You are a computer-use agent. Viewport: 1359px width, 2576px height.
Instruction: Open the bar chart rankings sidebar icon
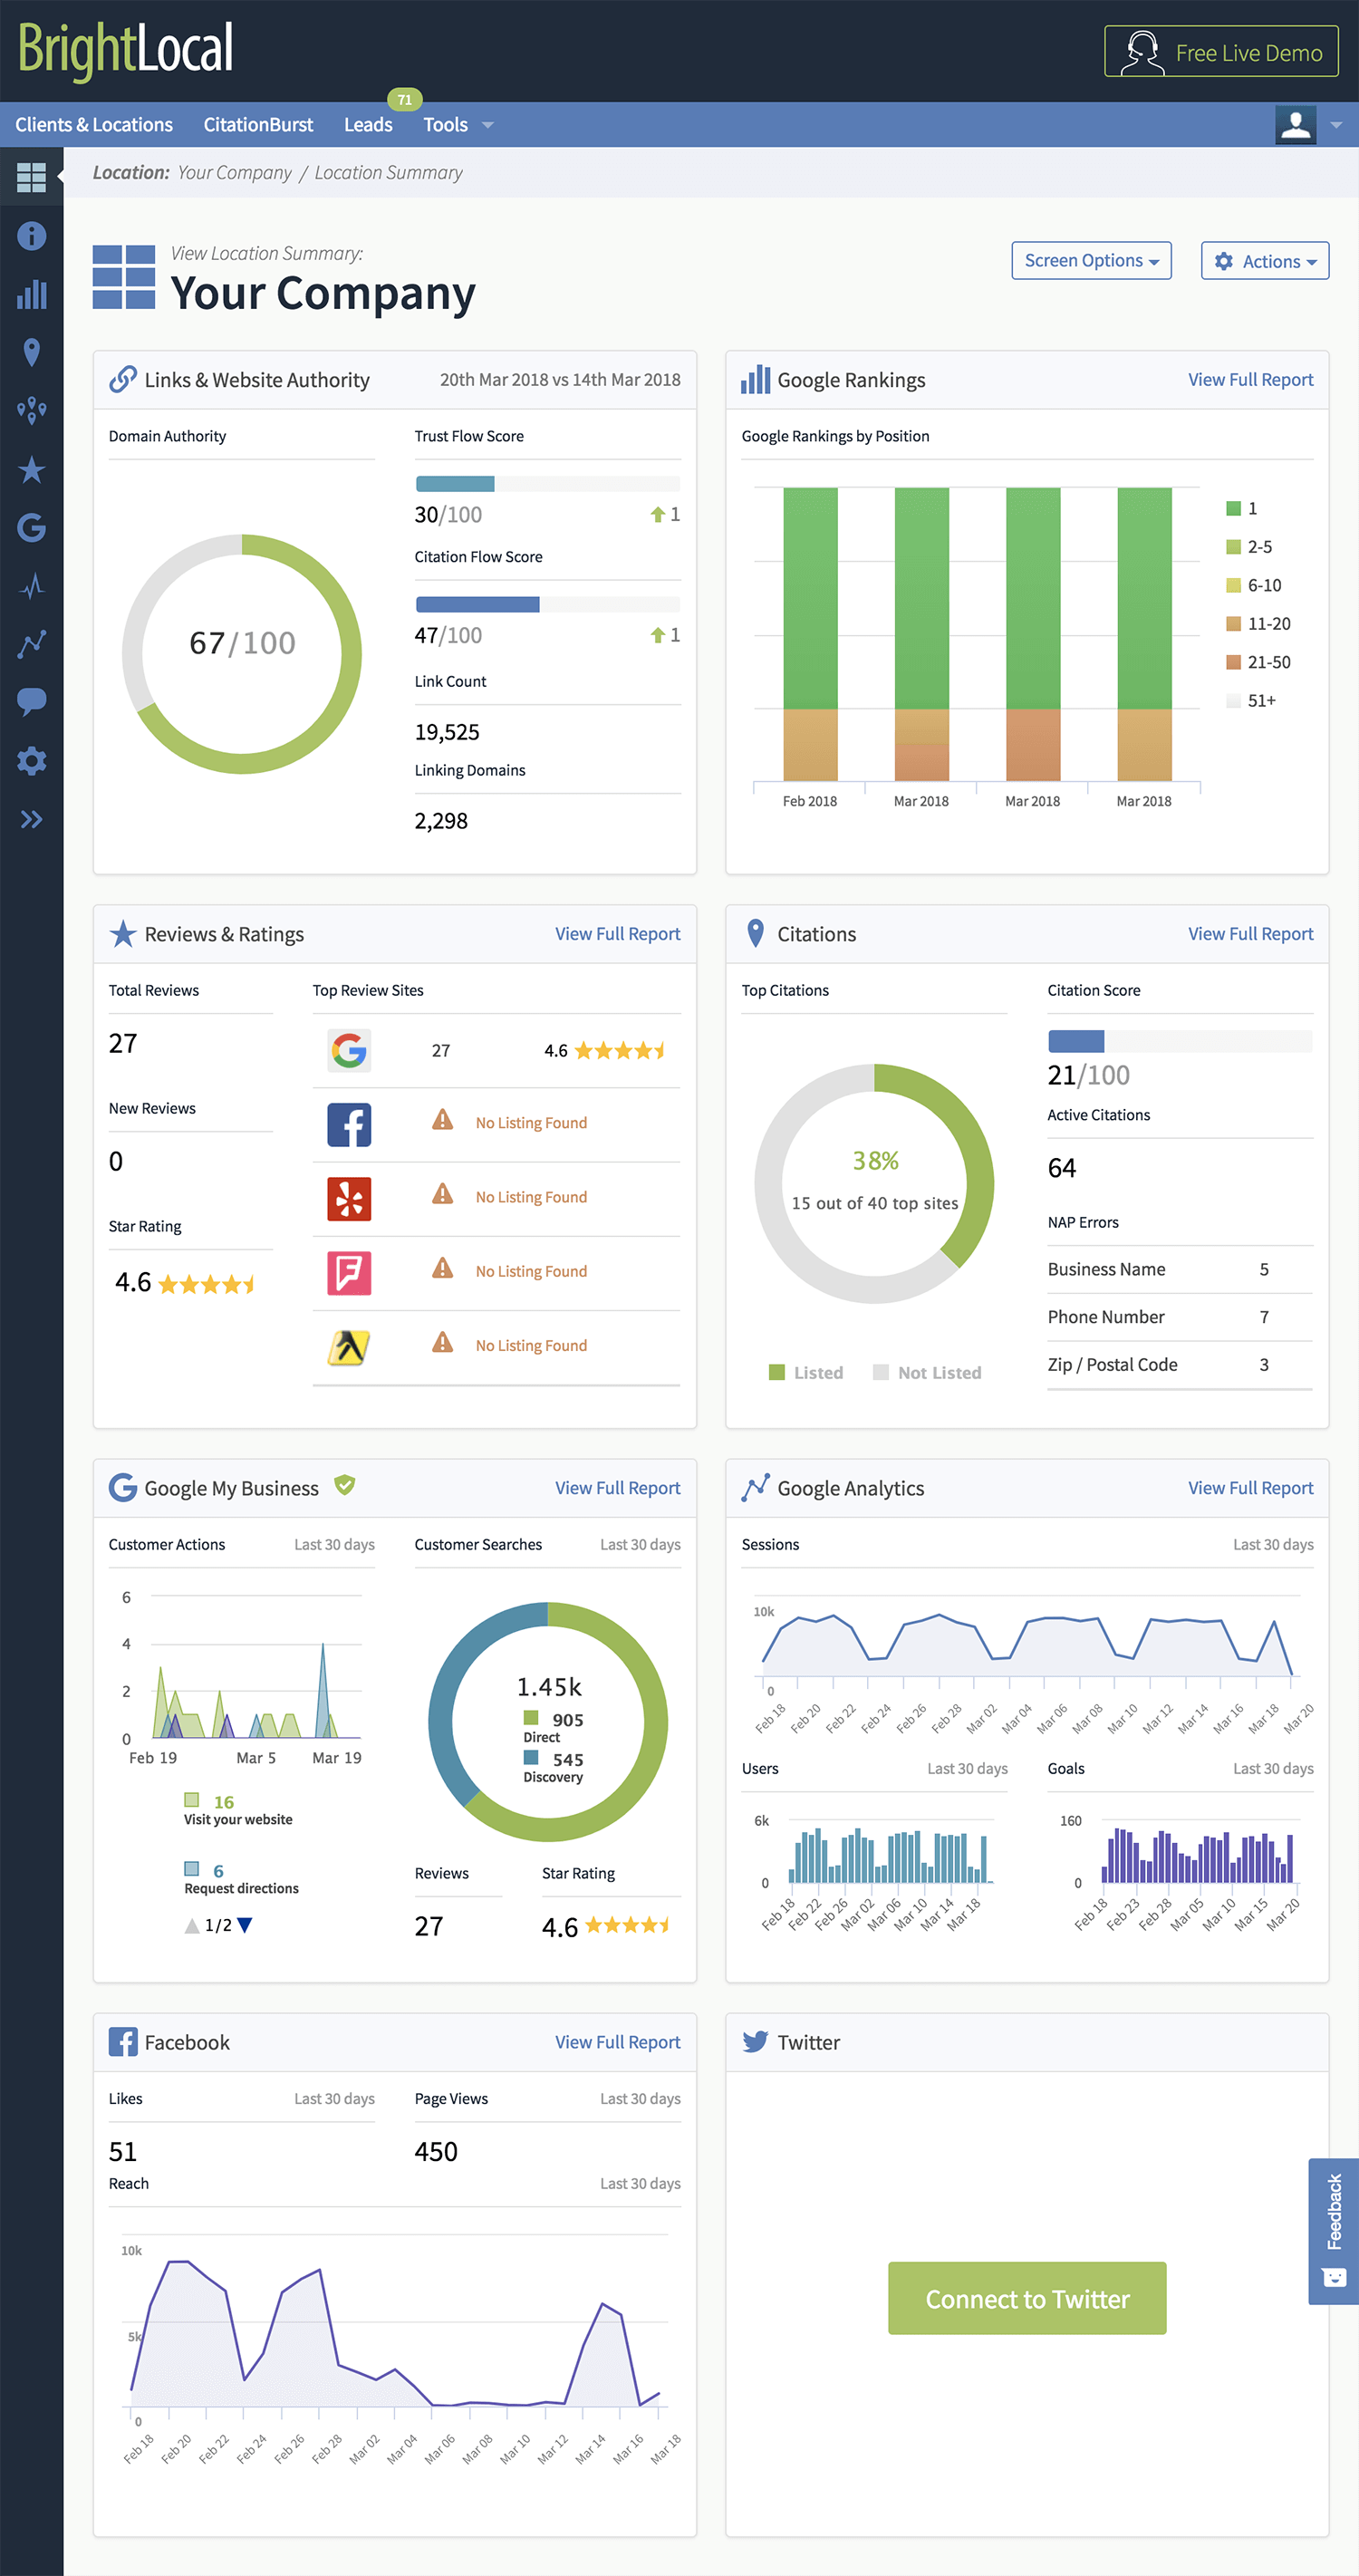(31, 294)
